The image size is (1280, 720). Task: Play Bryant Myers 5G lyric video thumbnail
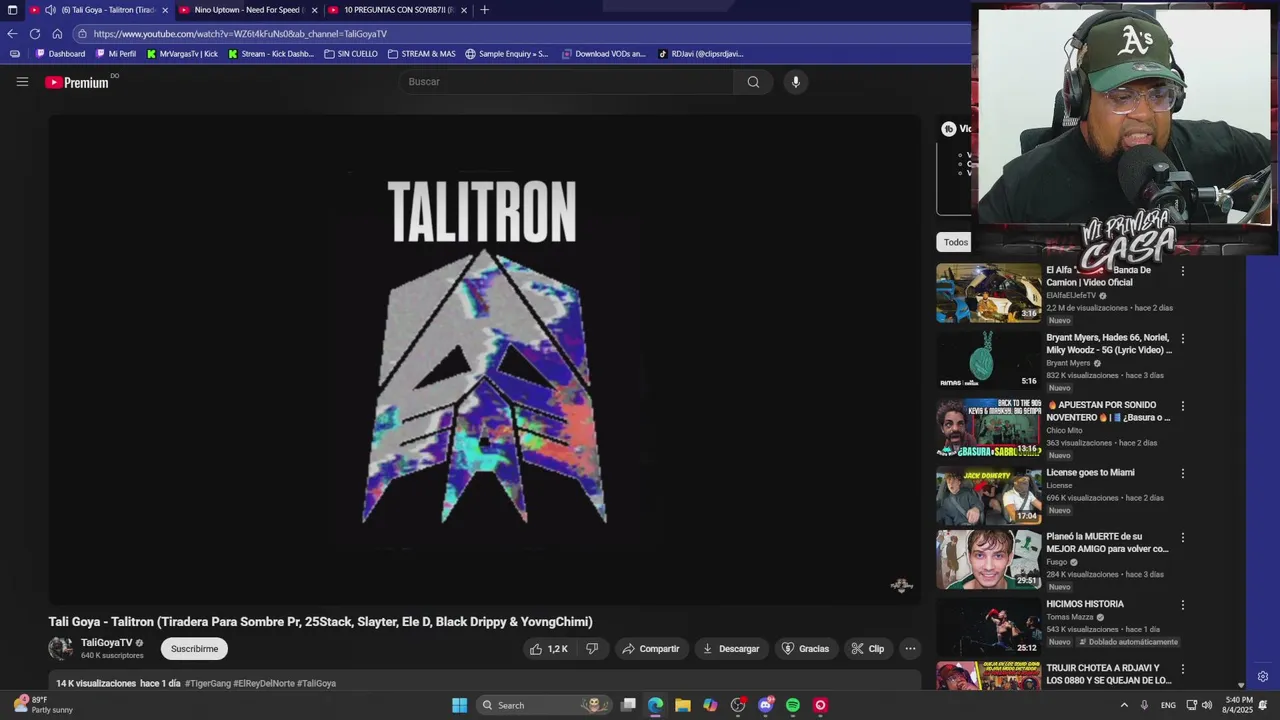988,360
